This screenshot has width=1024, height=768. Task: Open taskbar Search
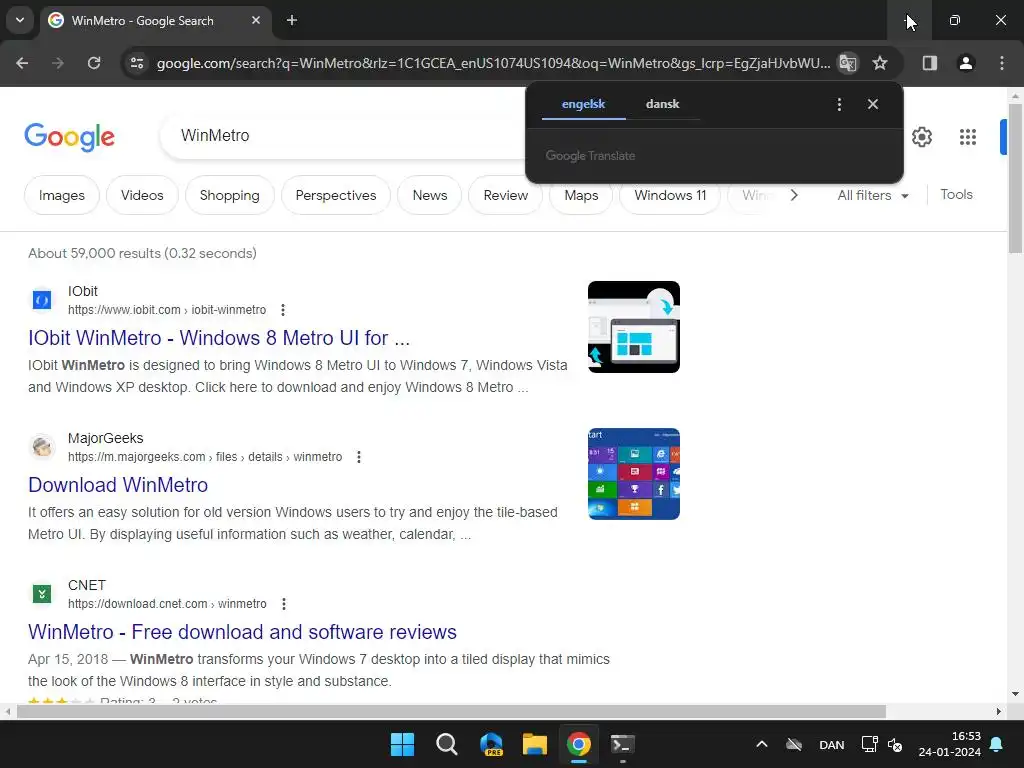447,744
